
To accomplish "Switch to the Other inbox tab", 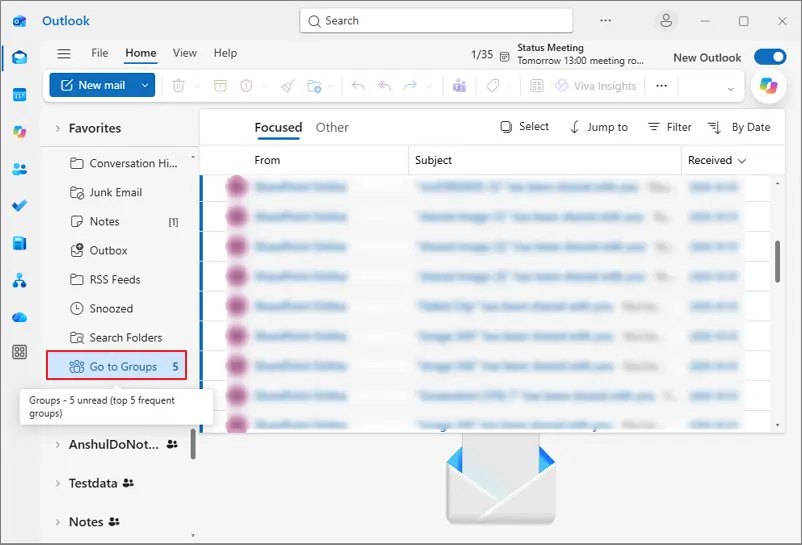I will (x=332, y=127).
